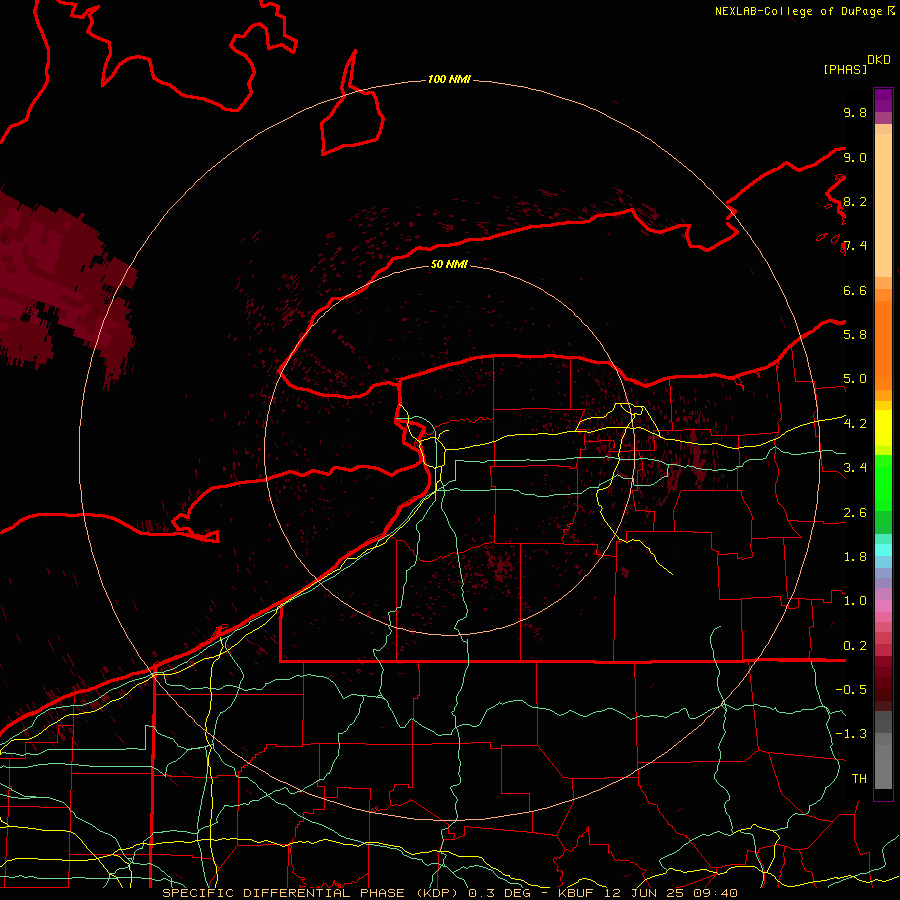Click the 2.6 scale value
Image resolution: width=900 pixels, height=900 pixels.
pyautogui.click(x=855, y=513)
